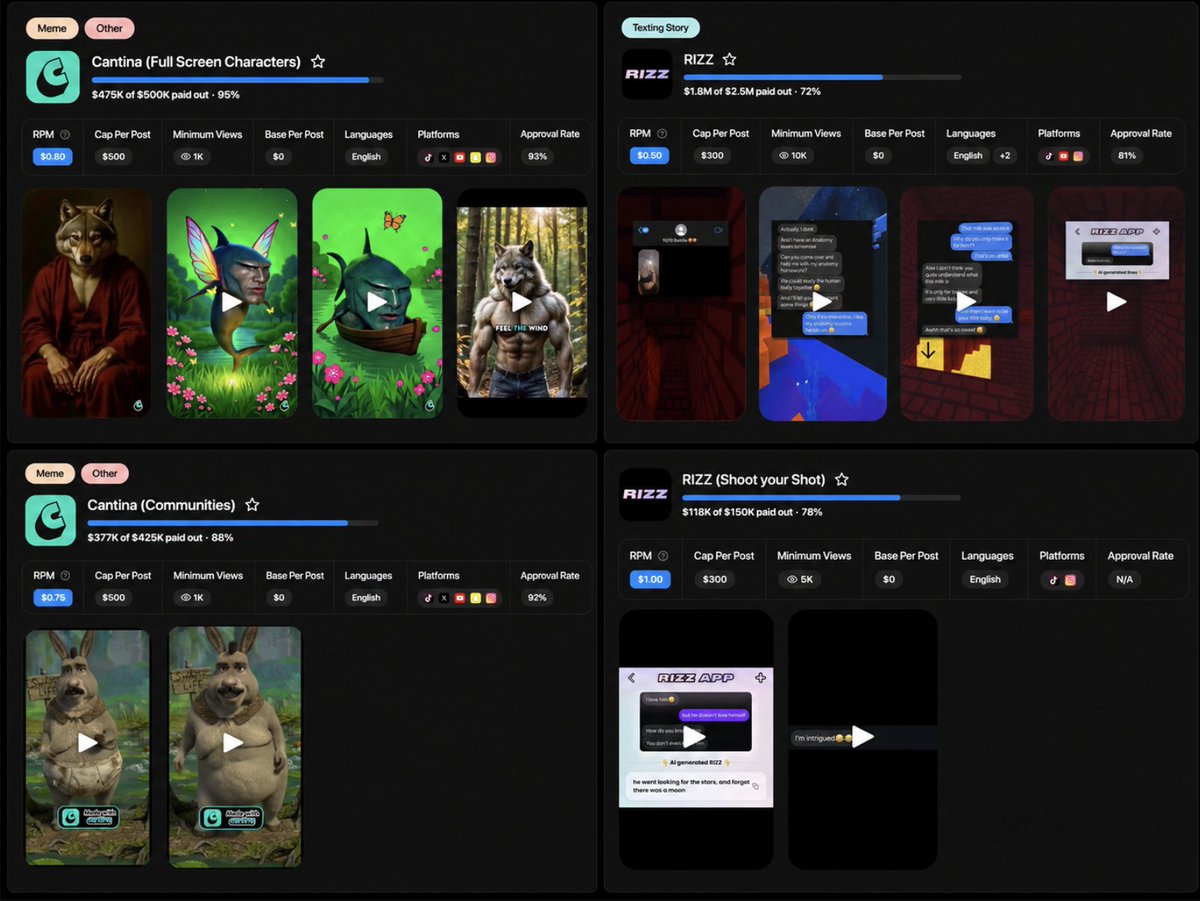This screenshot has width=1200, height=901.
Task: Favorite Cantina (Full Screen Characters) with the star
Action: [318, 62]
